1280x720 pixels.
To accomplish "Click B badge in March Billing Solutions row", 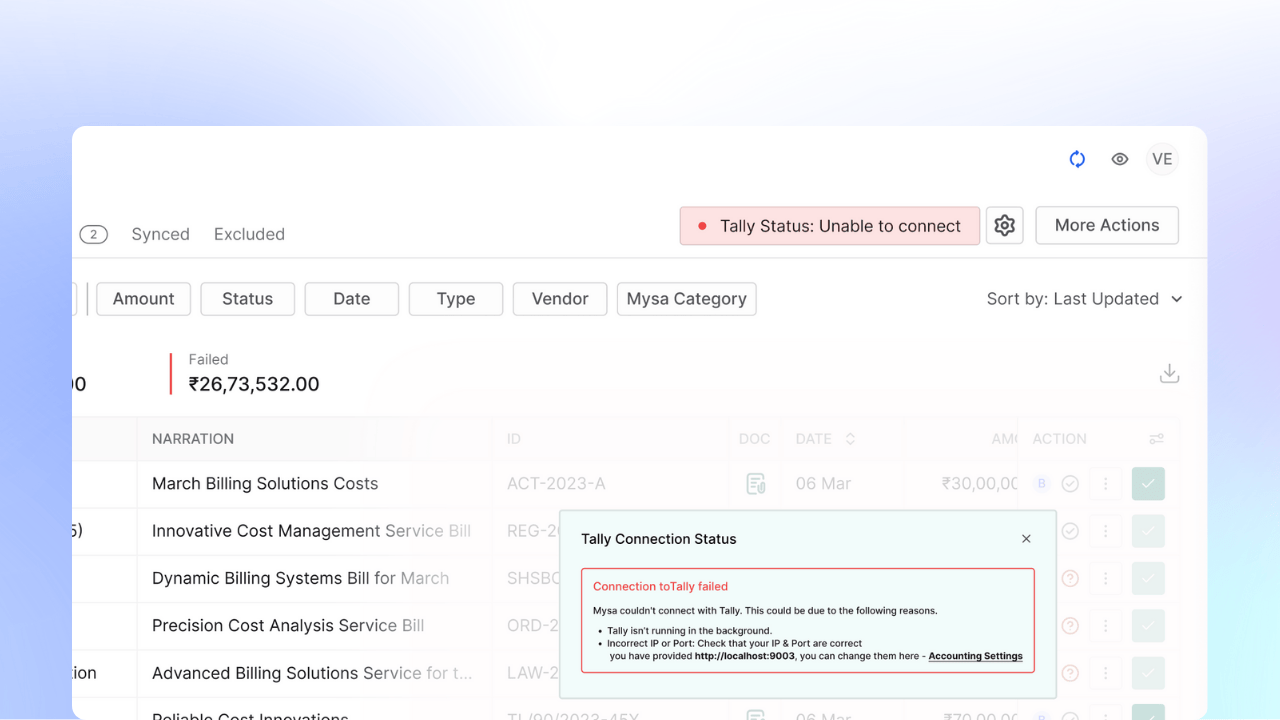I will coord(1041,484).
